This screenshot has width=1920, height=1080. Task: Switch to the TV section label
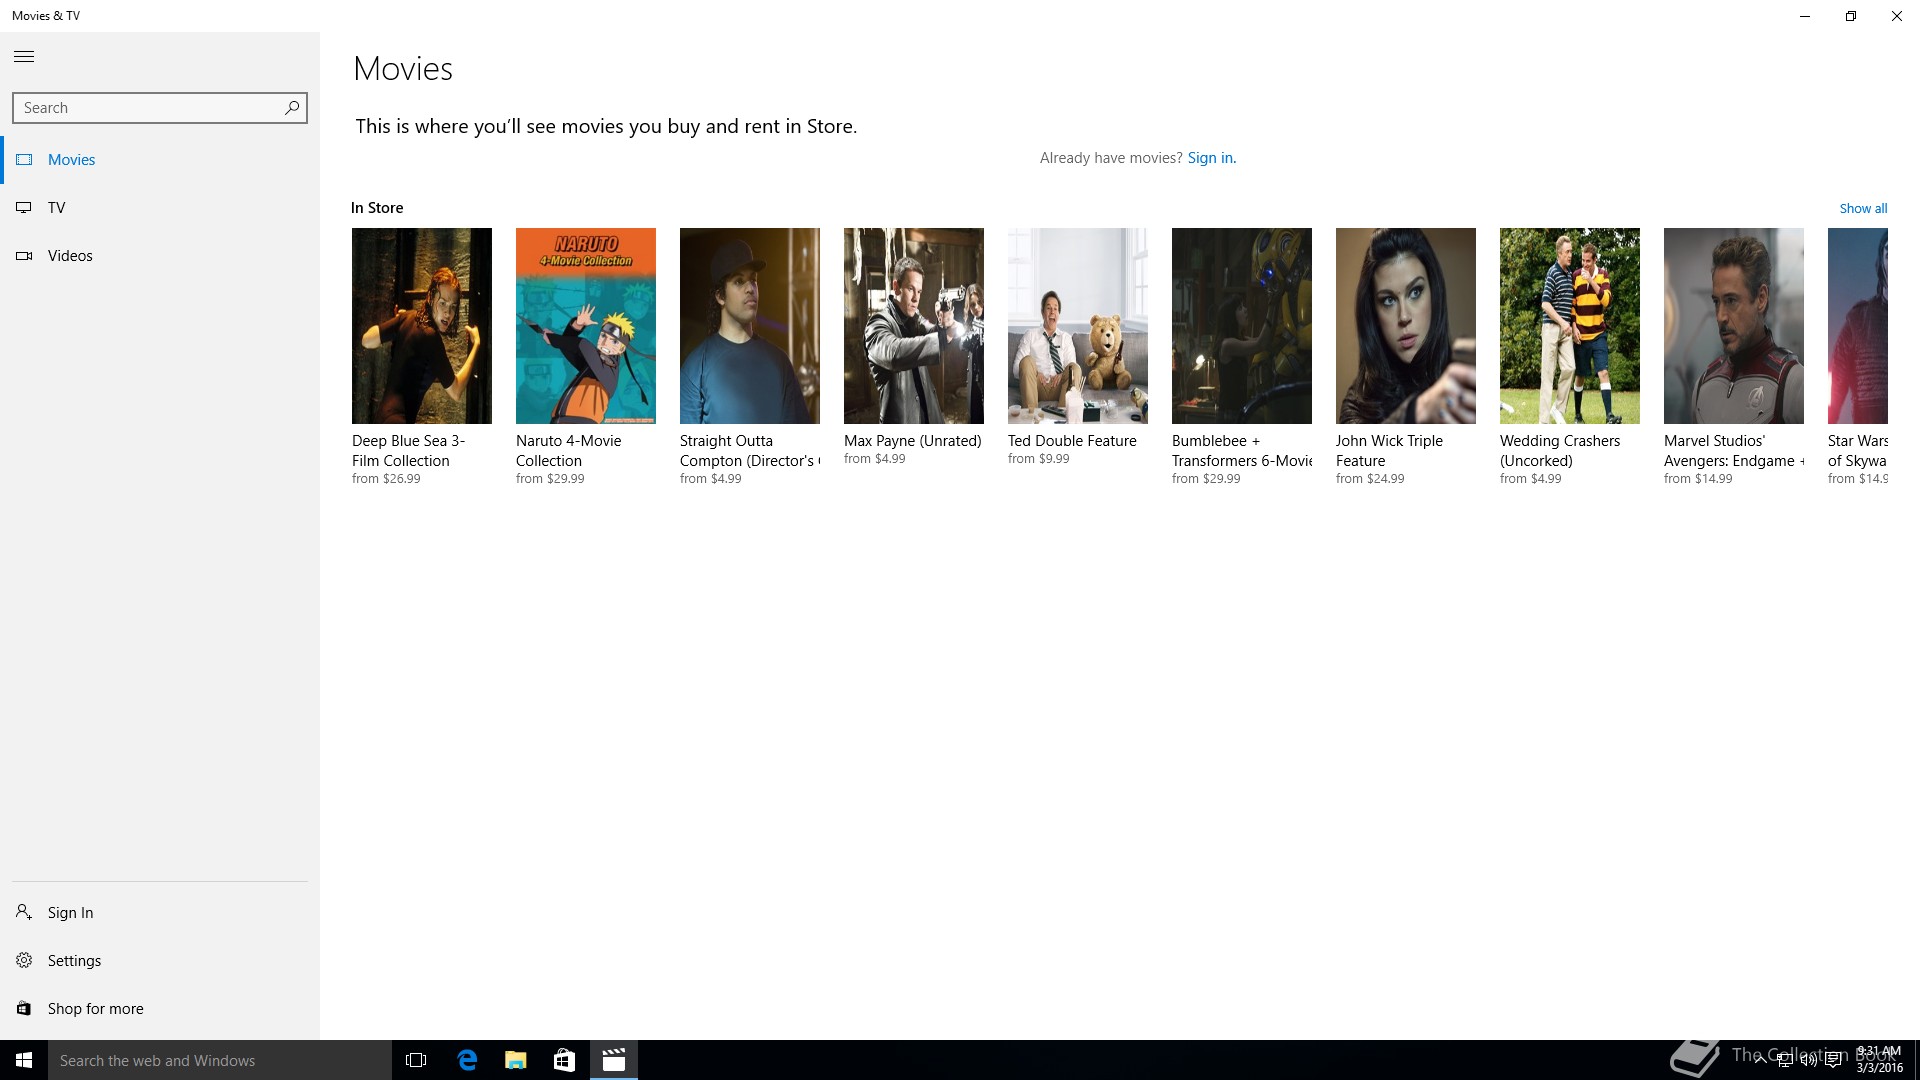pos(56,208)
